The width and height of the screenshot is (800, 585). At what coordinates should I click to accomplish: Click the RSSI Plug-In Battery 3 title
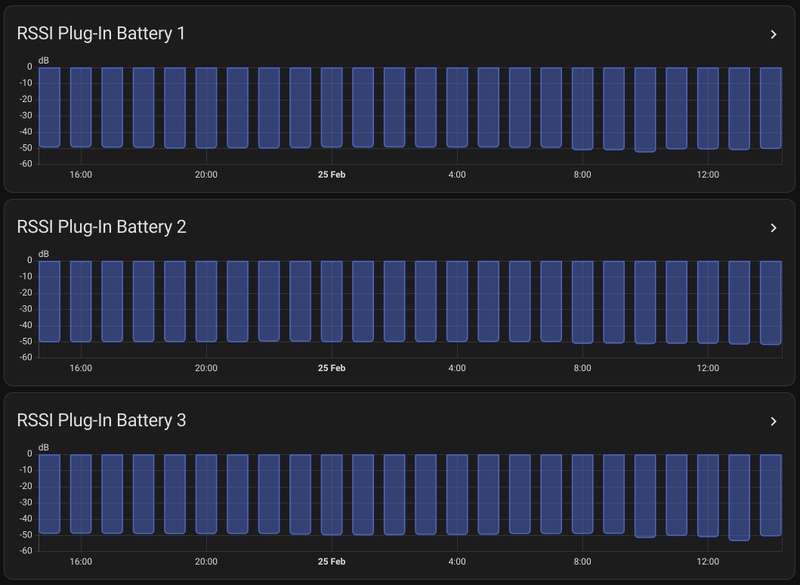[101, 421]
